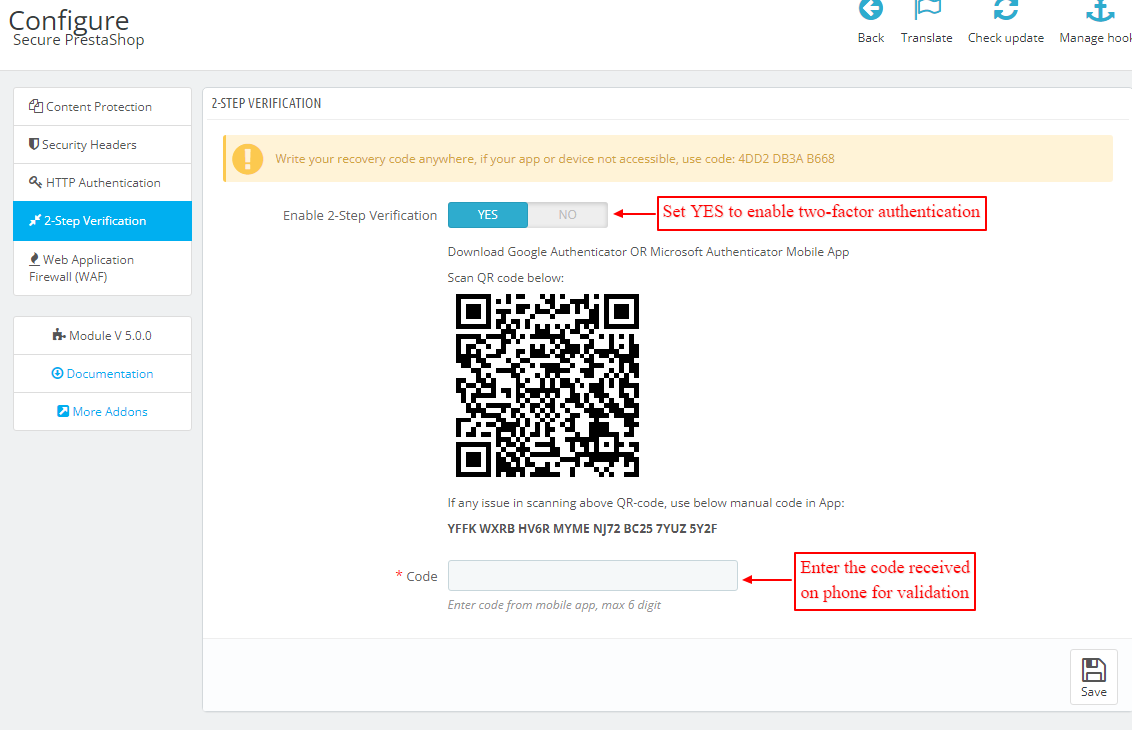Screen dimensions: 1132x730
Task: Click the Security Headers shield icon
Action: click(33, 144)
